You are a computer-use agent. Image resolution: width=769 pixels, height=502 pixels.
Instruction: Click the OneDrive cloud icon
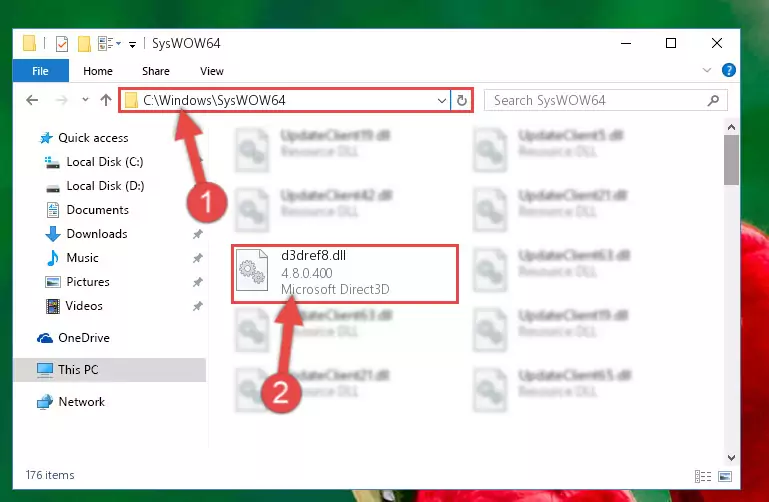pos(45,338)
